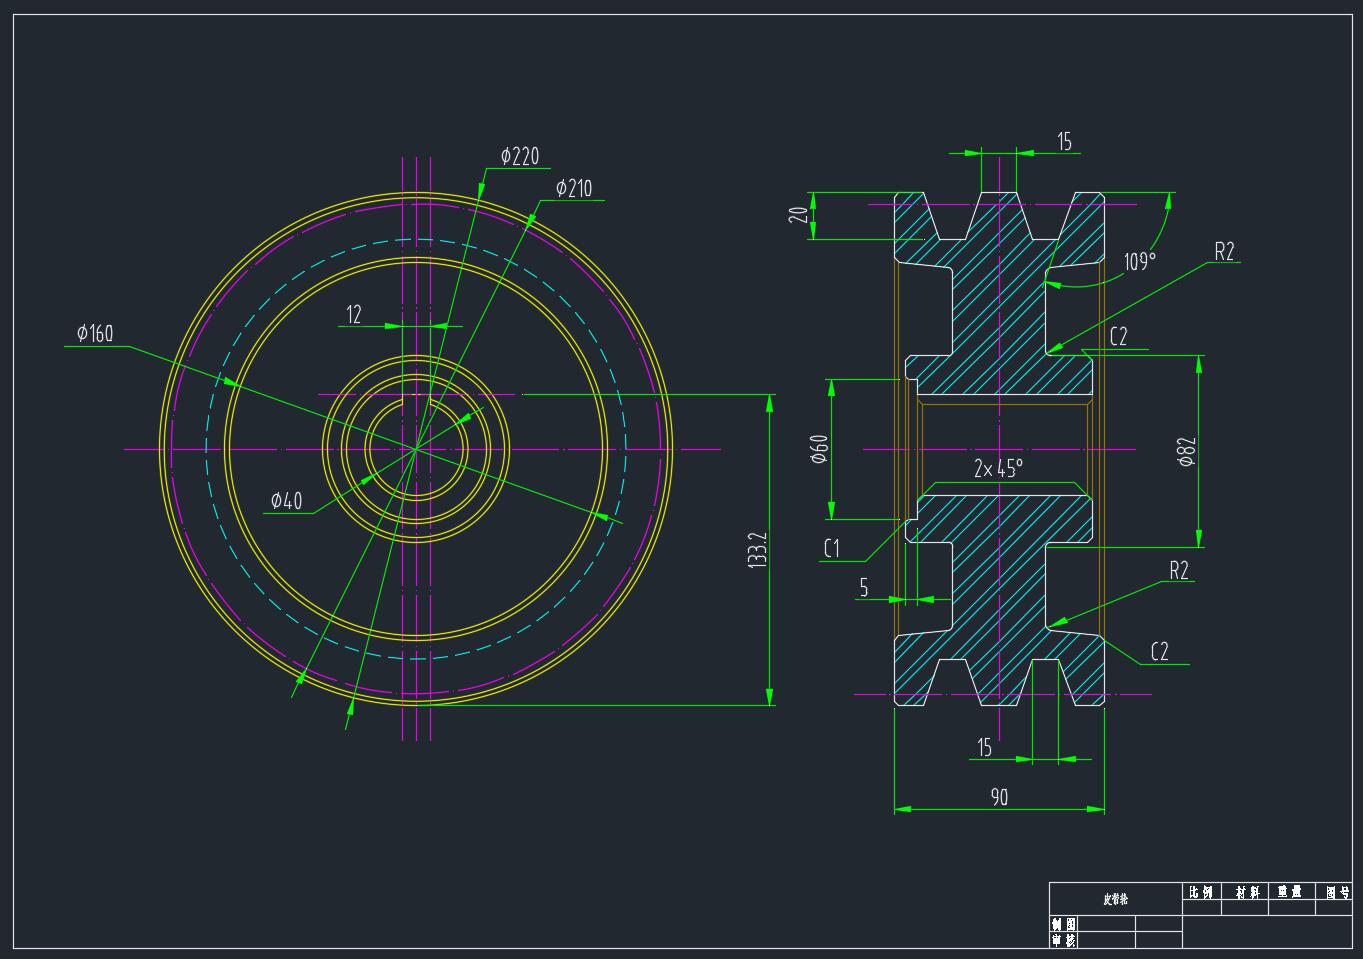Select the 90 overall width dimension
The height and width of the screenshot is (959, 1363).
[999, 797]
